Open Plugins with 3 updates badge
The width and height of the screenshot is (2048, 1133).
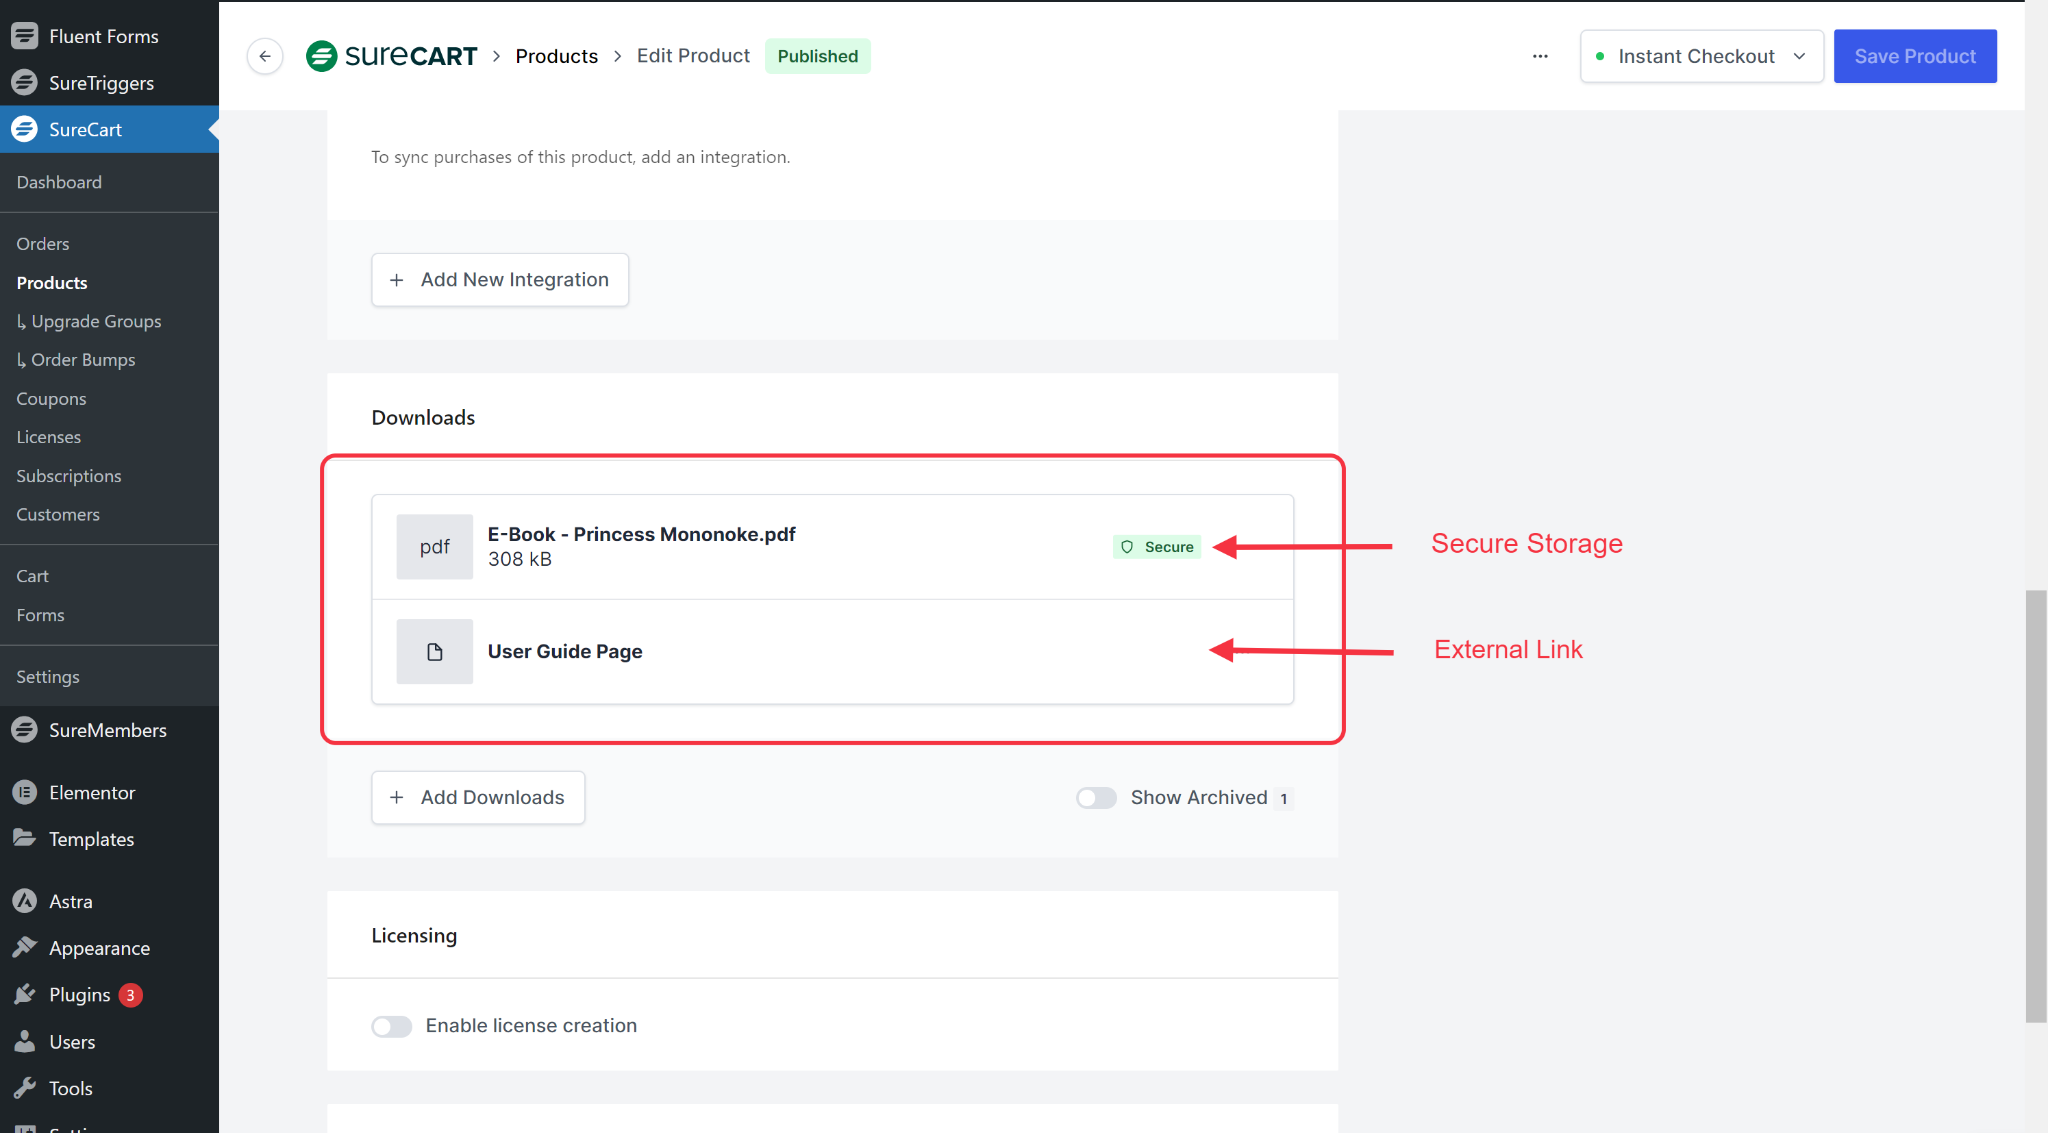80,995
